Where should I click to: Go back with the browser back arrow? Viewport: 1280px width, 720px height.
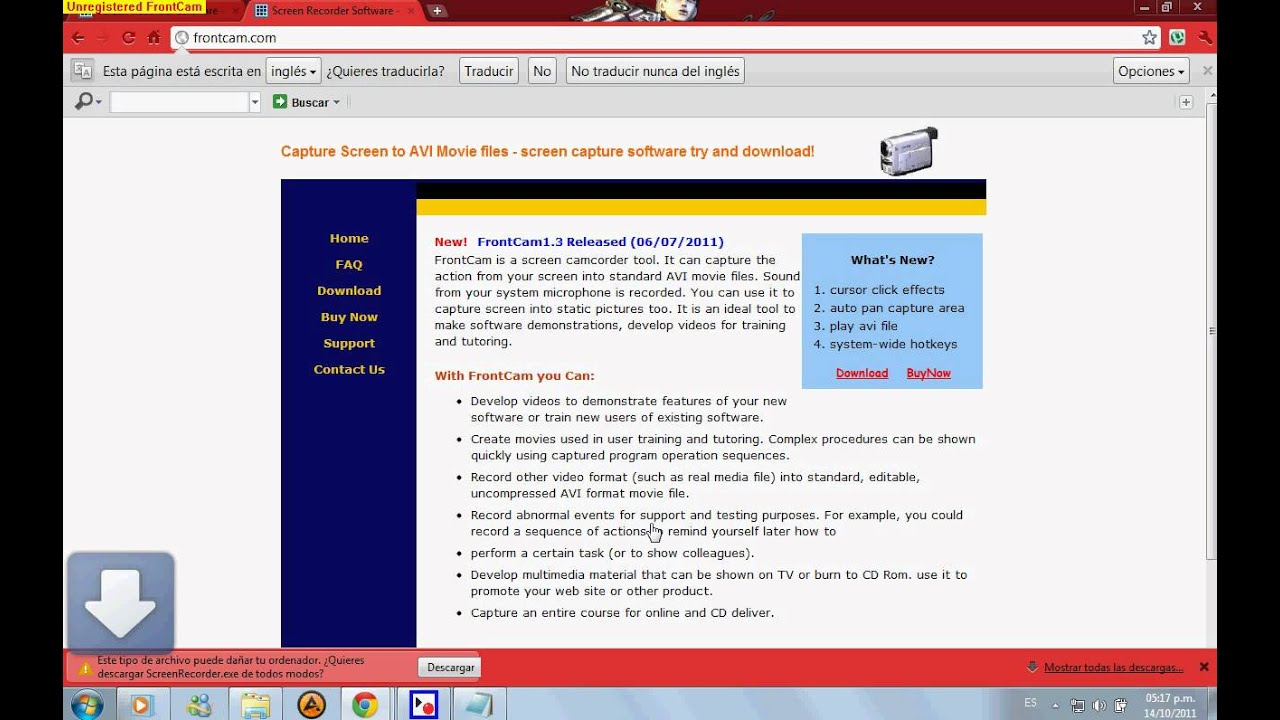point(78,38)
